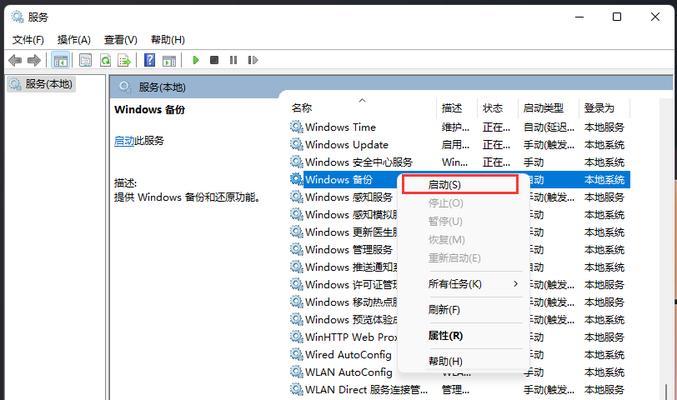Click the export list toolbar icon
Image resolution: width=677 pixels, height=400 pixels.
pos(124,60)
